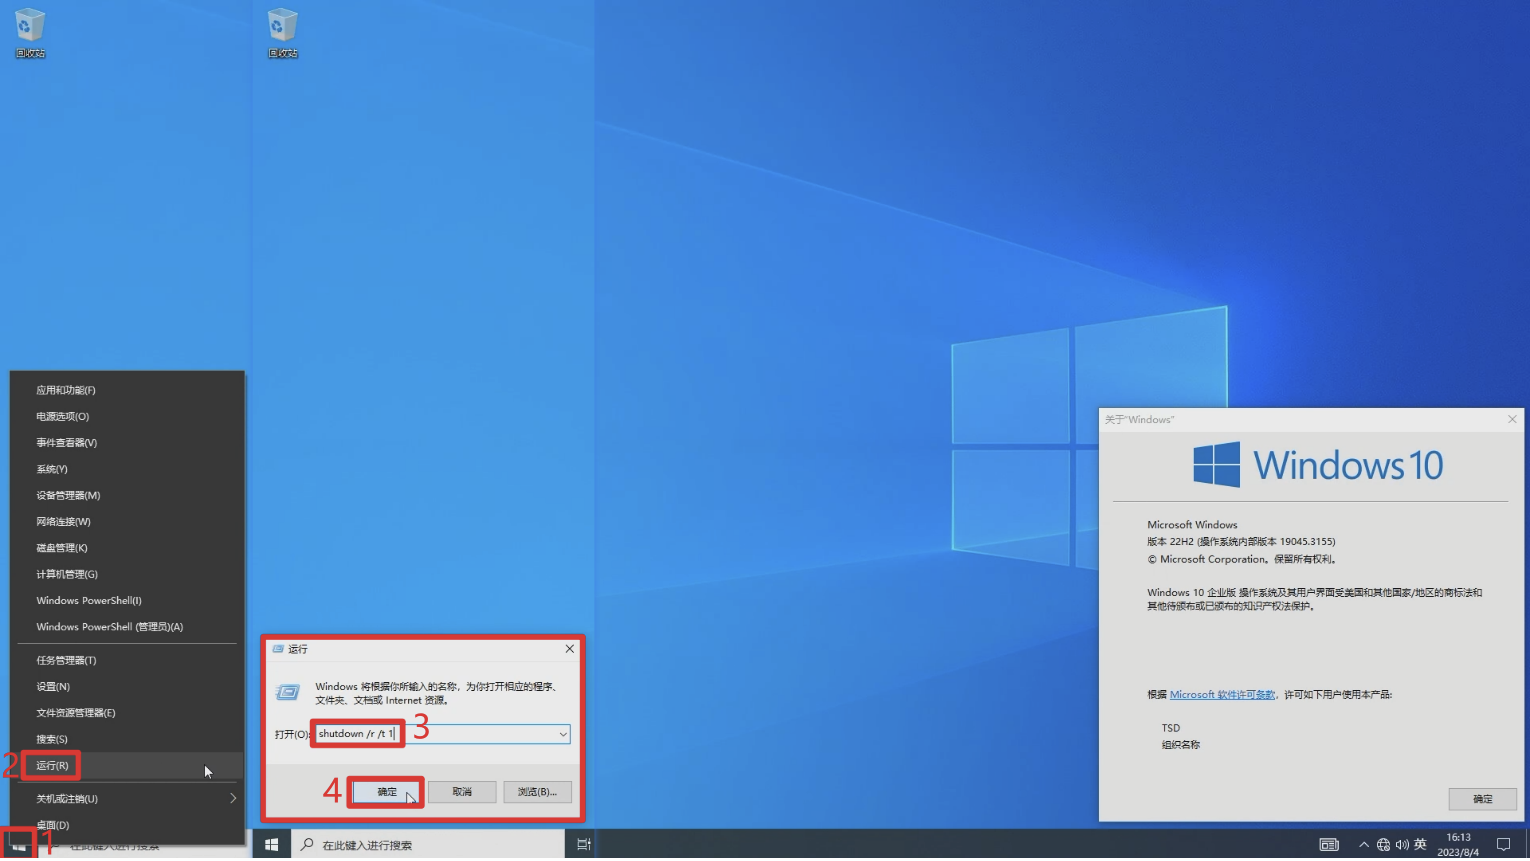Screen dimensions: 1530x861
Task: Click the Windows 10 logo in About window
Action: point(1317,465)
